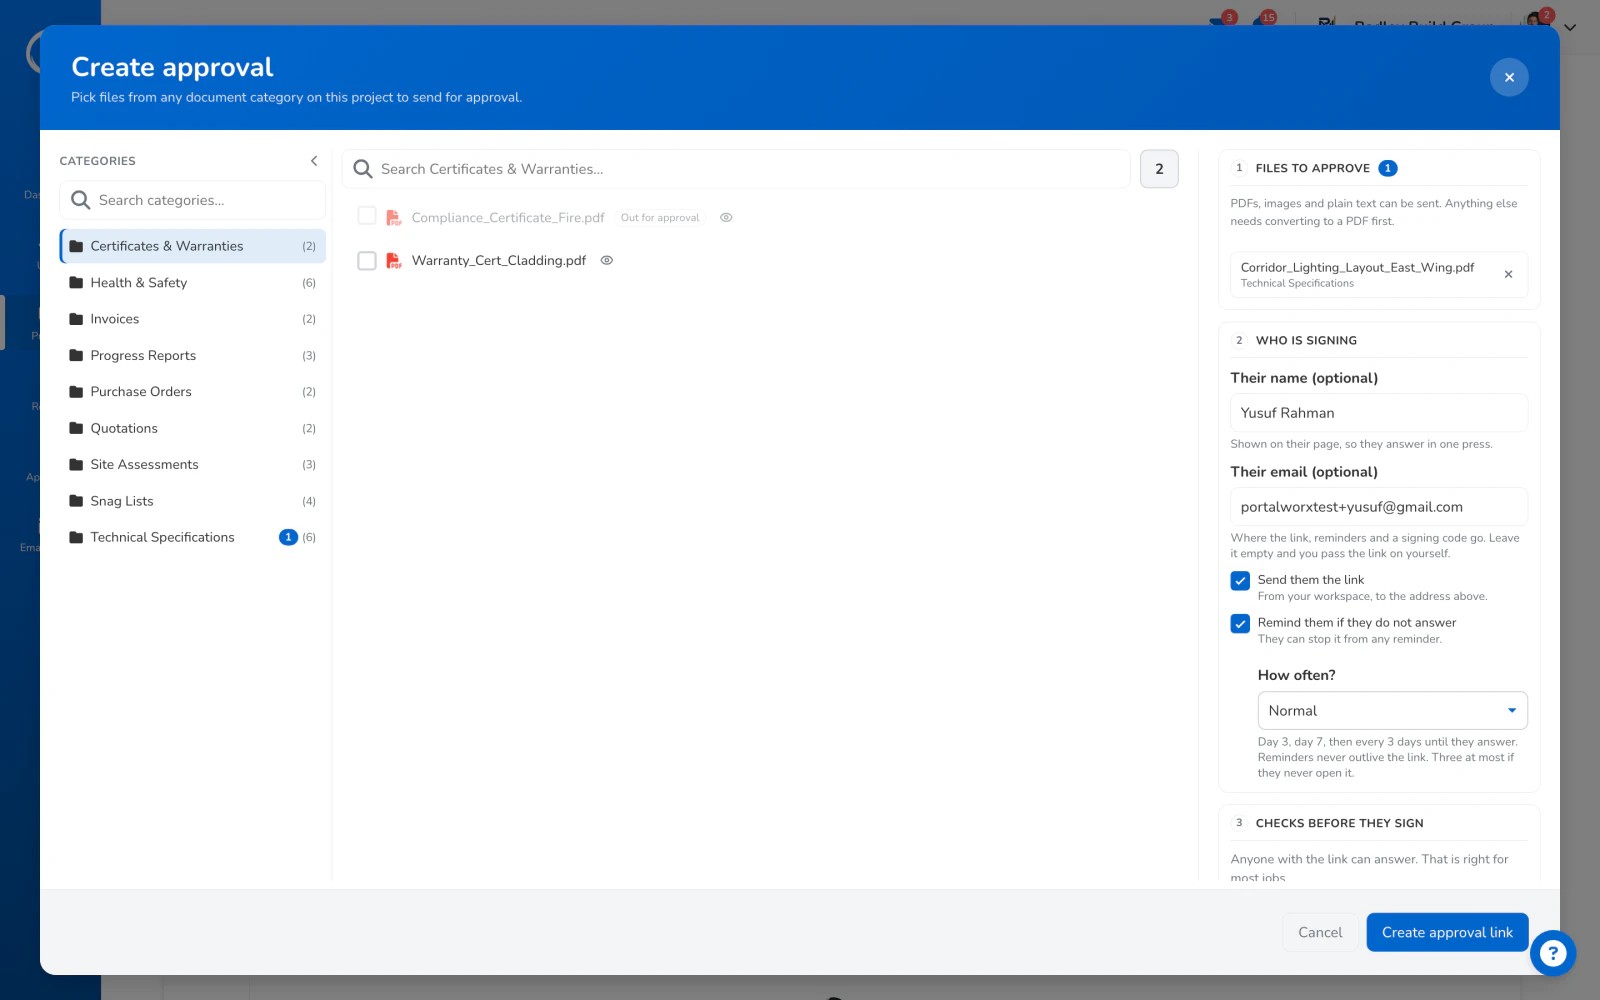Select the Purchase Orders category
This screenshot has width=1600, height=1000.
click(193, 392)
